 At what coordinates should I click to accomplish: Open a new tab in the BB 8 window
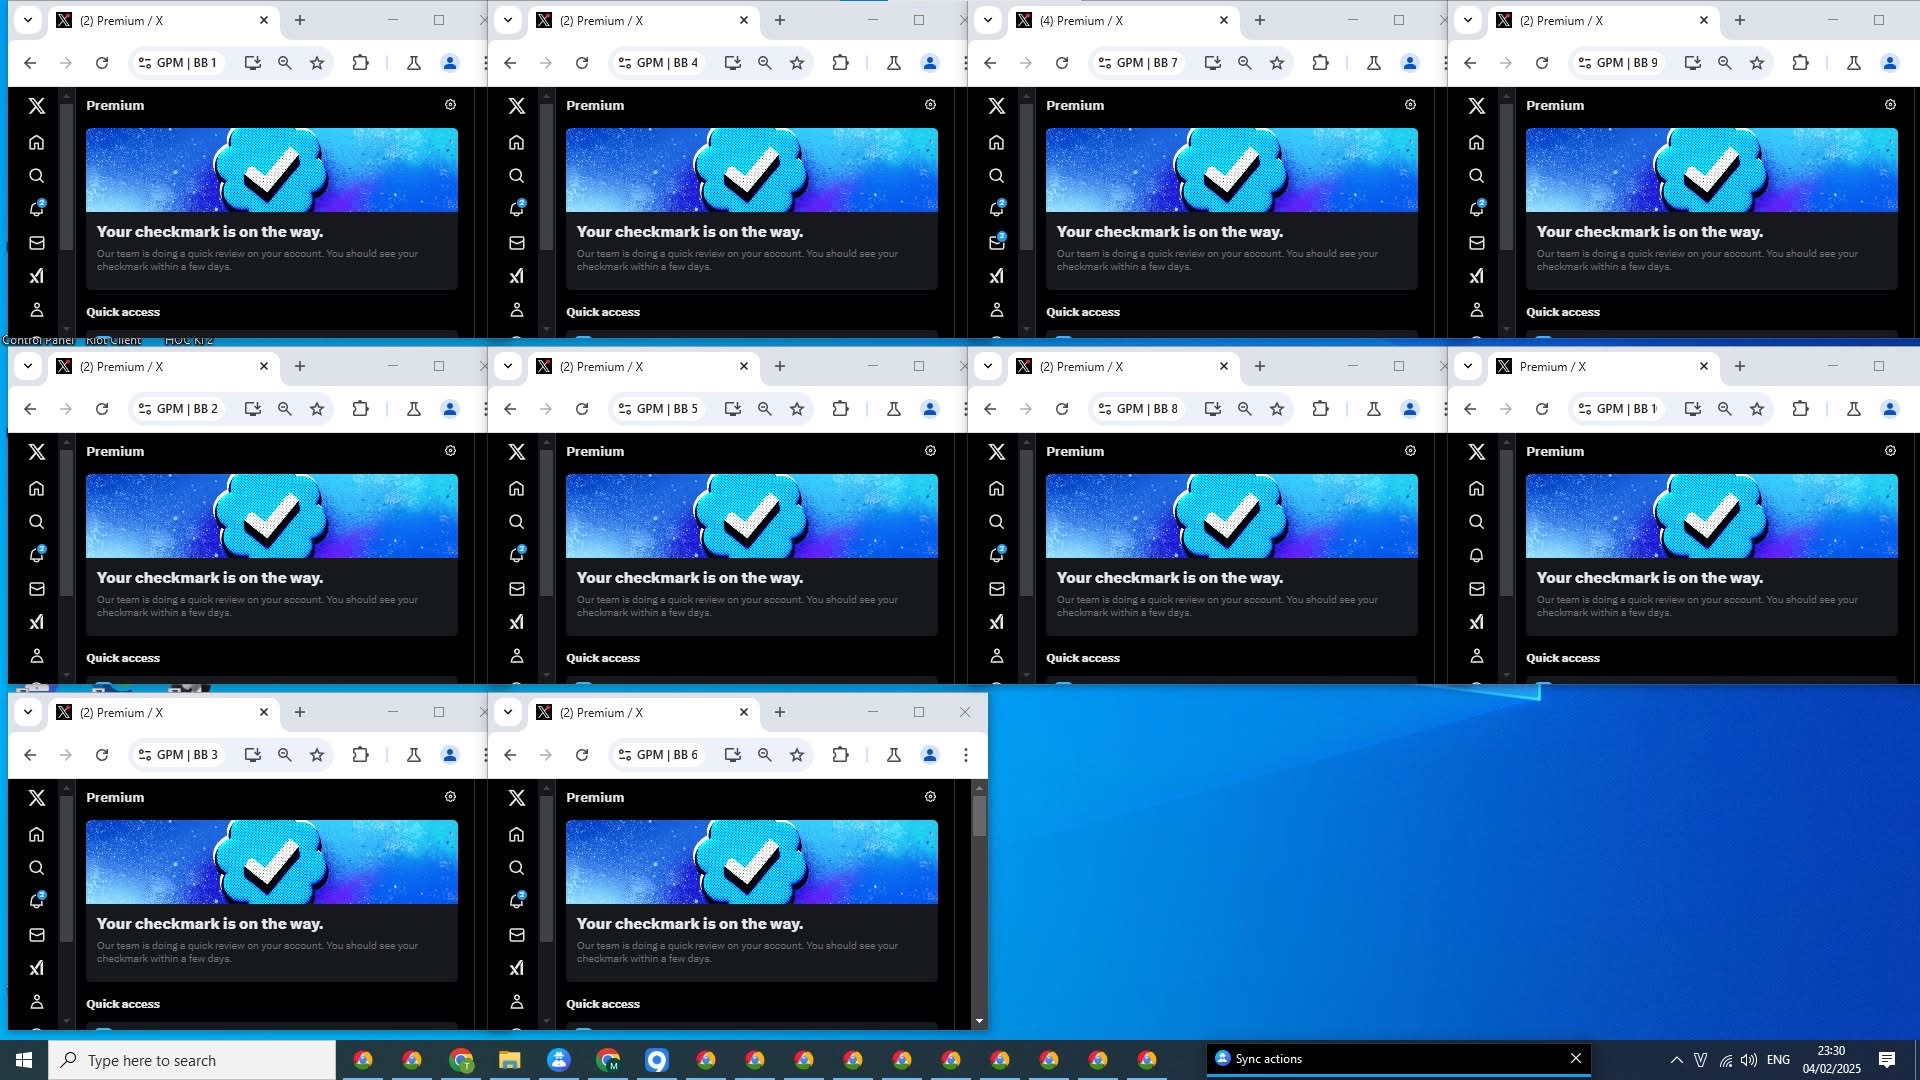(x=1260, y=366)
